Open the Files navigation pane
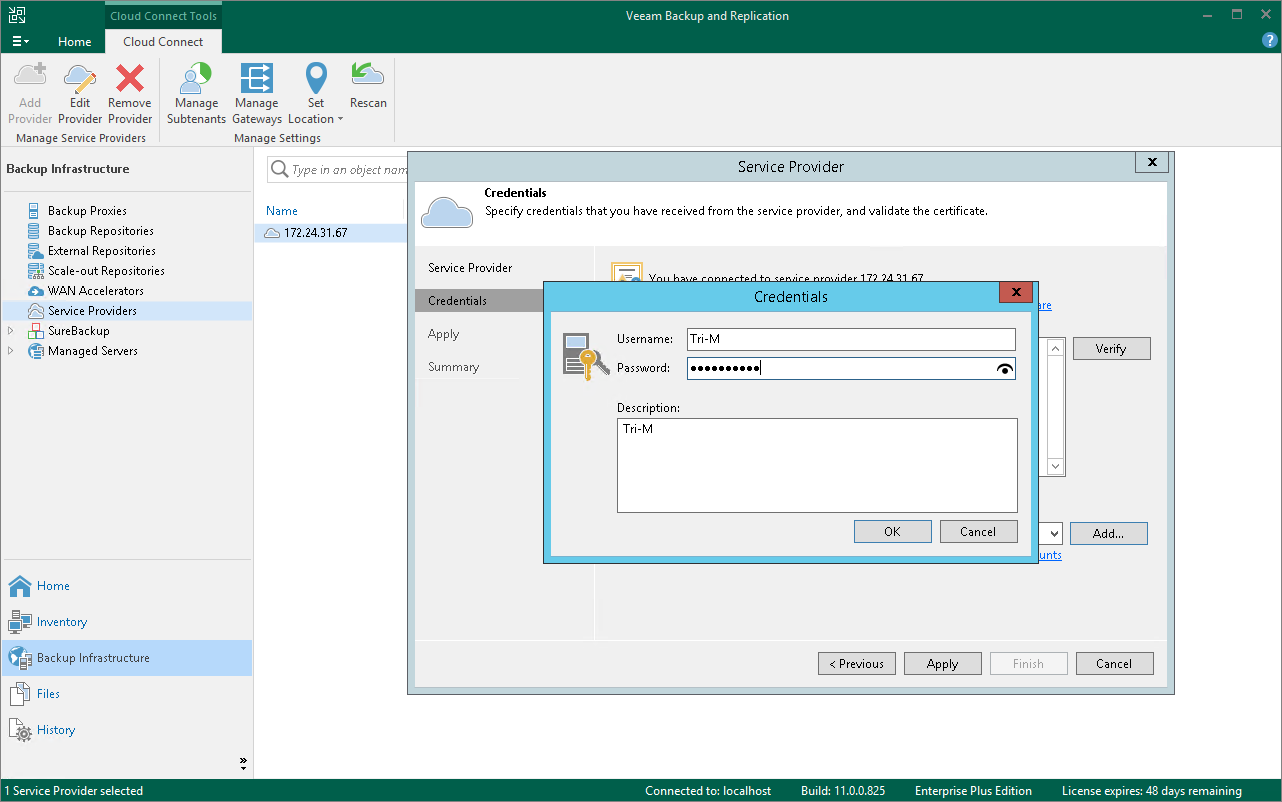Image resolution: width=1282 pixels, height=802 pixels. coord(127,694)
